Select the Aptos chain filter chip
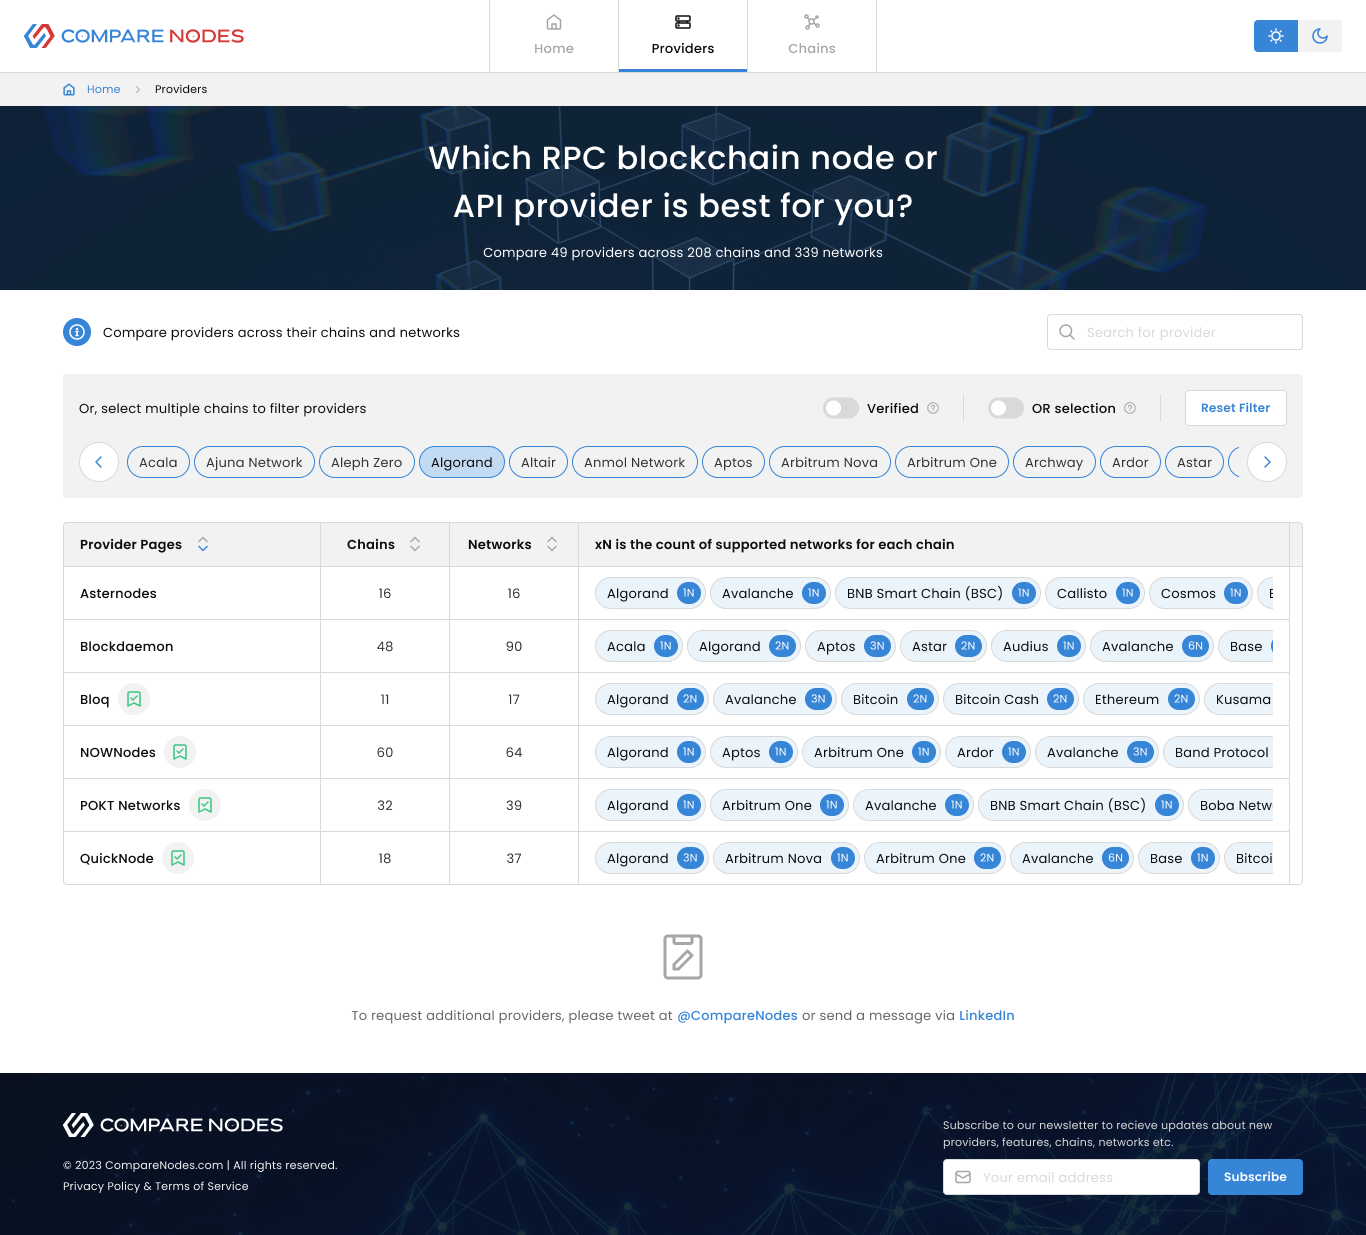 [733, 462]
